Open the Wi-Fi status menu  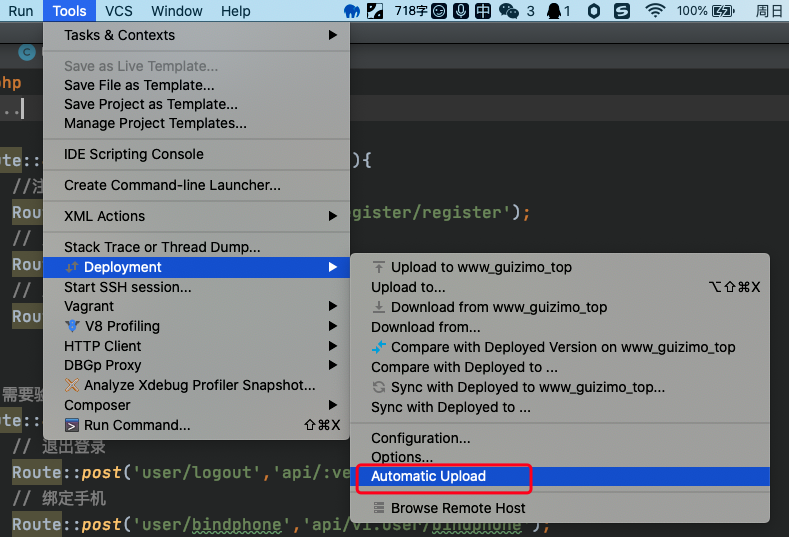pos(655,11)
